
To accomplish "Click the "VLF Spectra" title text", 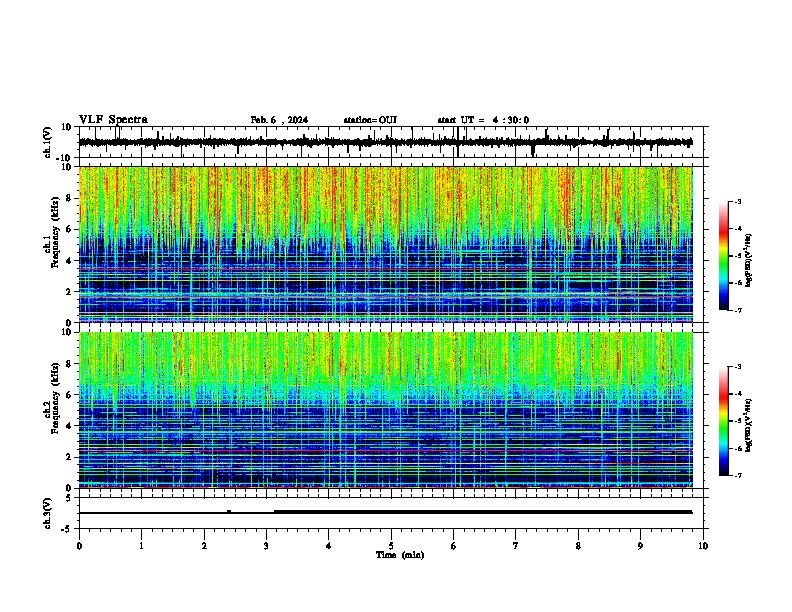I will pos(113,120).
